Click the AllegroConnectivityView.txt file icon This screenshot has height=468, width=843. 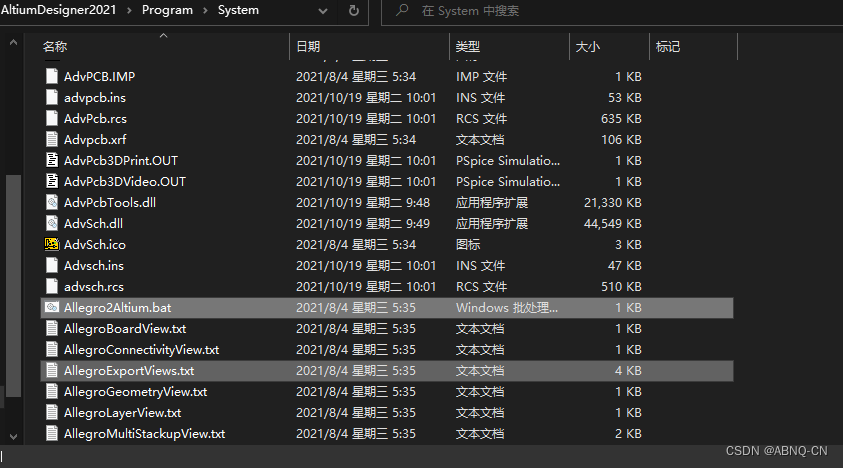pyautogui.click(x=52, y=349)
